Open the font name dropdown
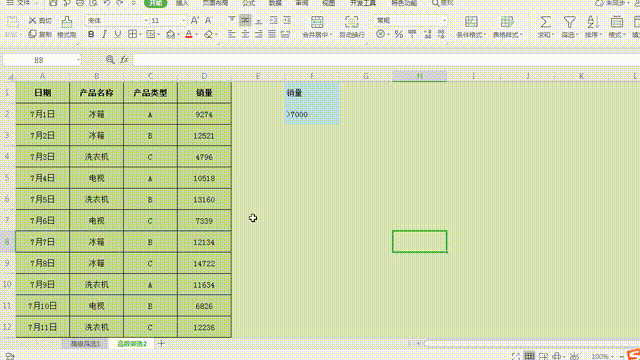The height and width of the screenshot is (360, 640). coord(146,20)
